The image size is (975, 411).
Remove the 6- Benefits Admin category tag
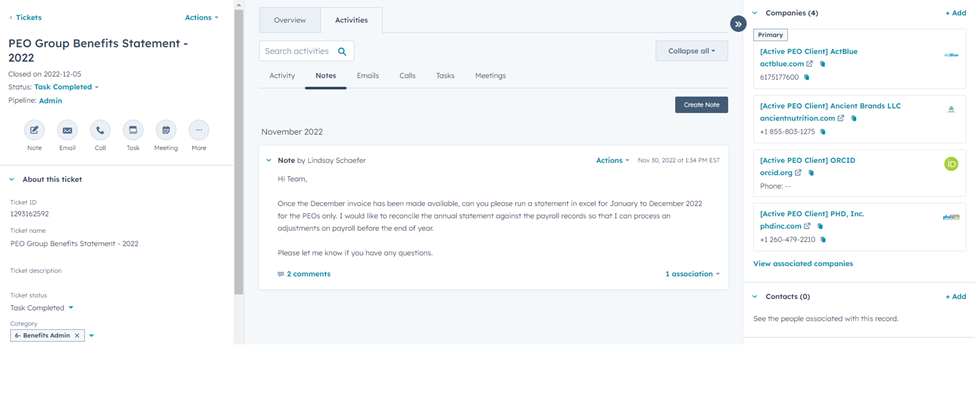click(77, 335)
